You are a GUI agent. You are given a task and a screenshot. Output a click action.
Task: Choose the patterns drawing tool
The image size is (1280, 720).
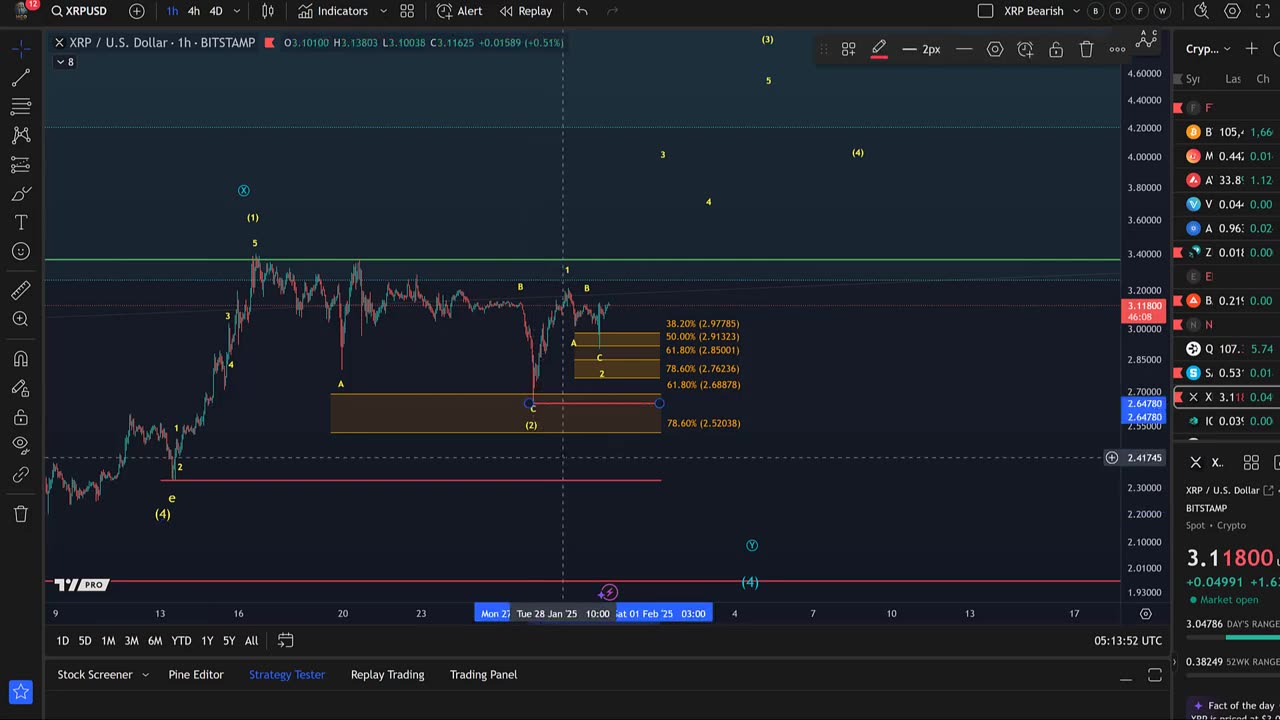[20, 135]
